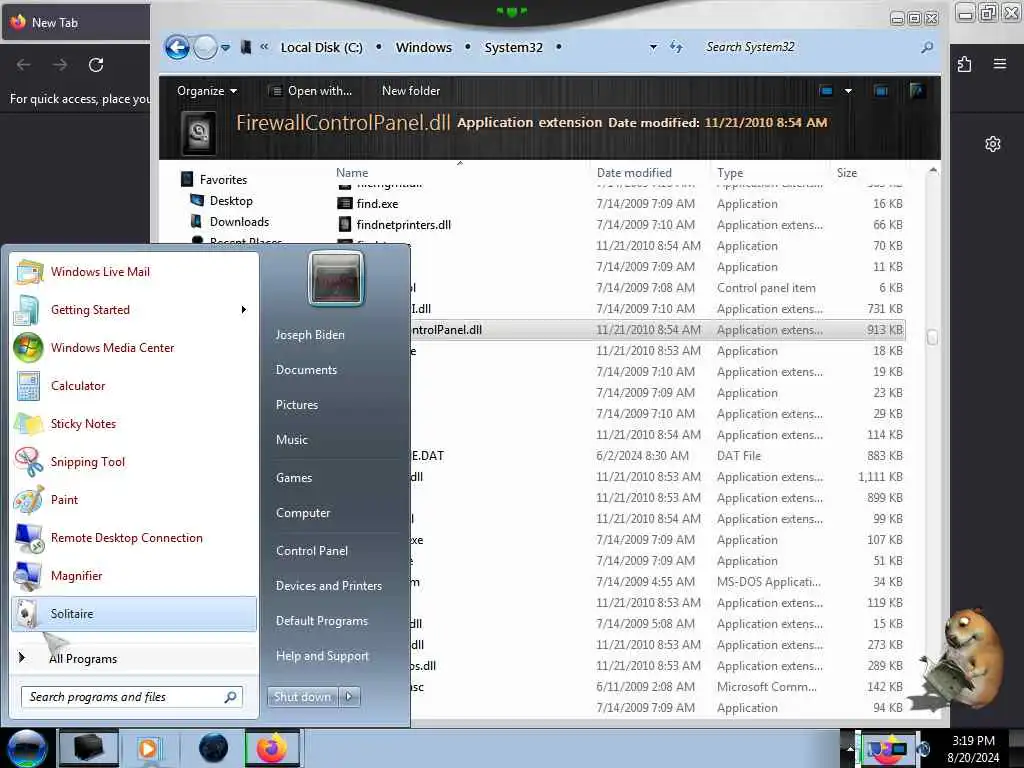
Task: Open Games from Start menu
Action: coord(294,478)
